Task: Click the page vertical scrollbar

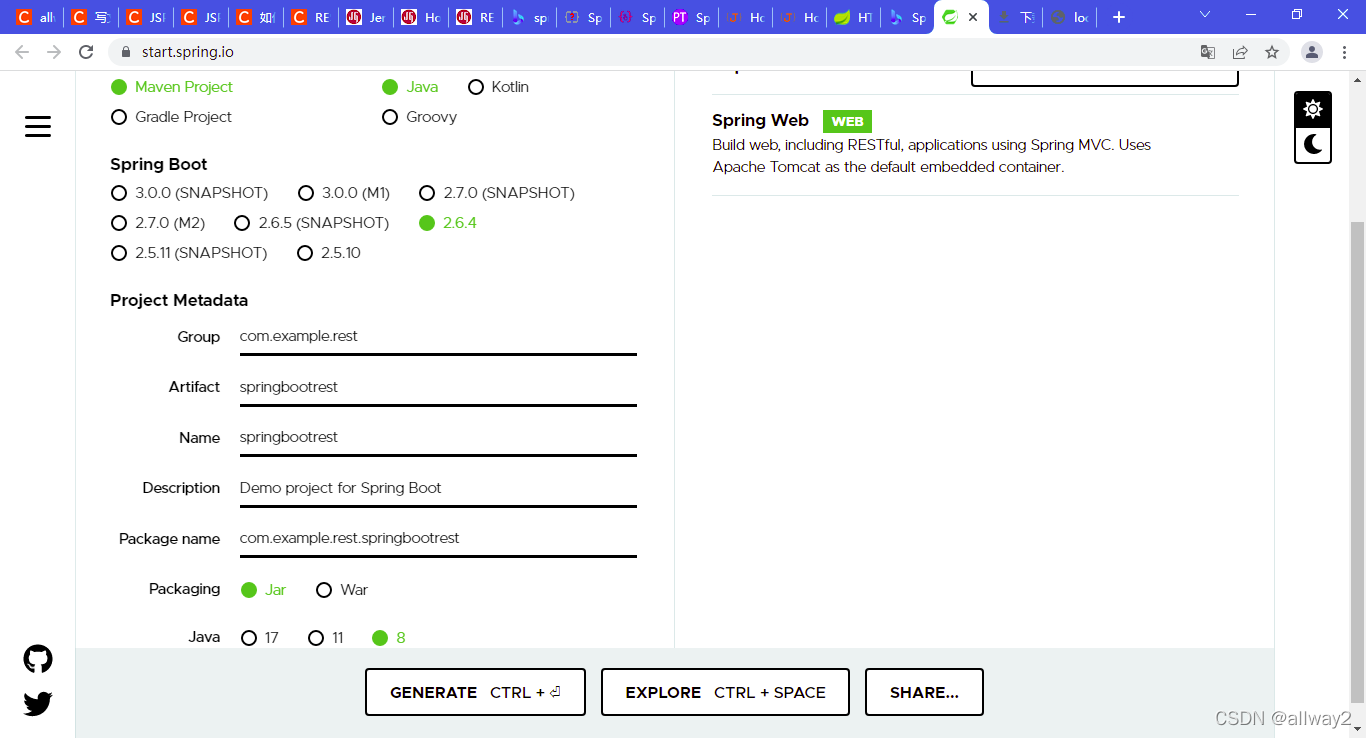Action: [x=1357, y=460]
